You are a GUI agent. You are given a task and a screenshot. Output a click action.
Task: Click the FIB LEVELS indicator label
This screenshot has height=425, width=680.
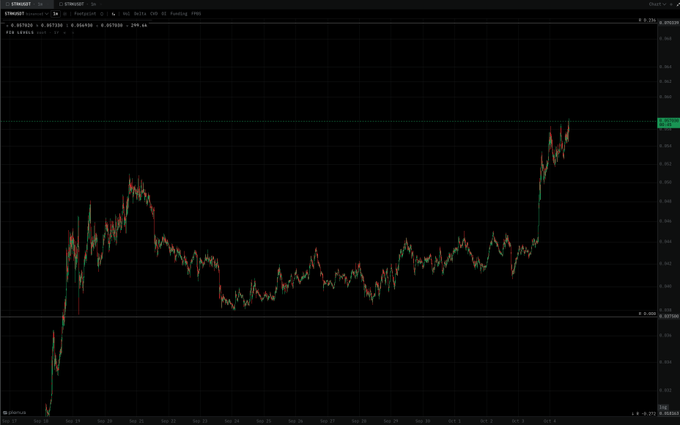(x=20, y=33)
